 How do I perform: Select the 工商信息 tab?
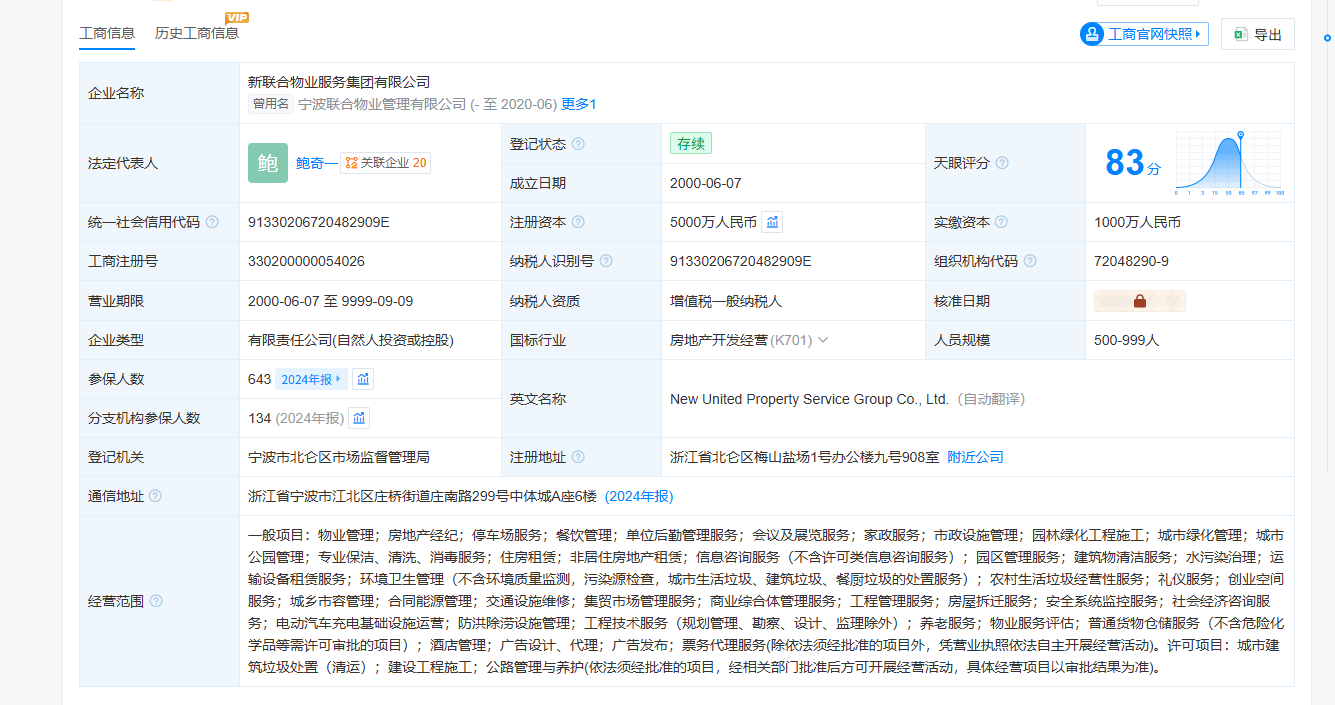pyautogui.click(x=107, y=33)
